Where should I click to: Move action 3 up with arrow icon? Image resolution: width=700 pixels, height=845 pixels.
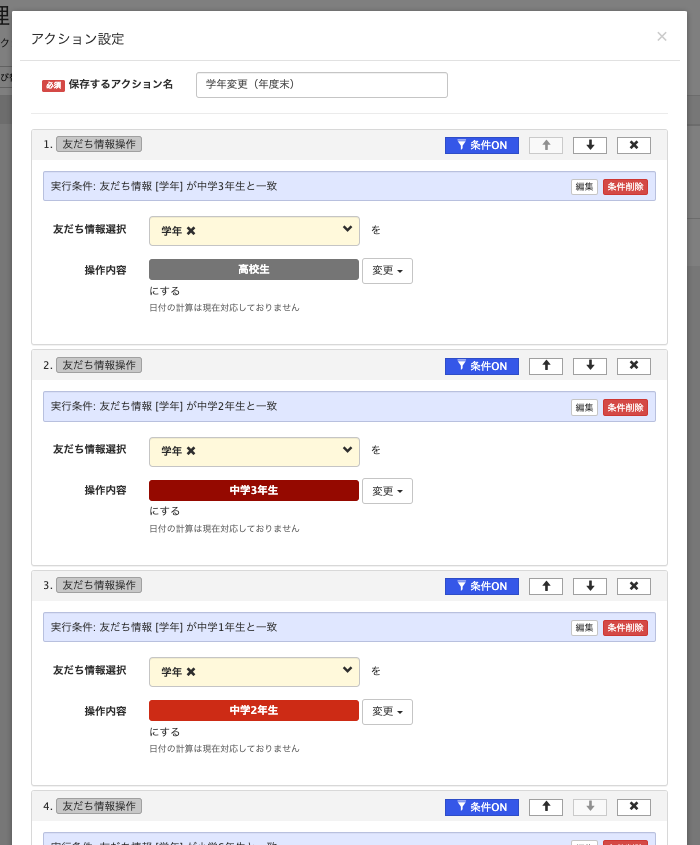pyautogui.click(x=546, y=586)
